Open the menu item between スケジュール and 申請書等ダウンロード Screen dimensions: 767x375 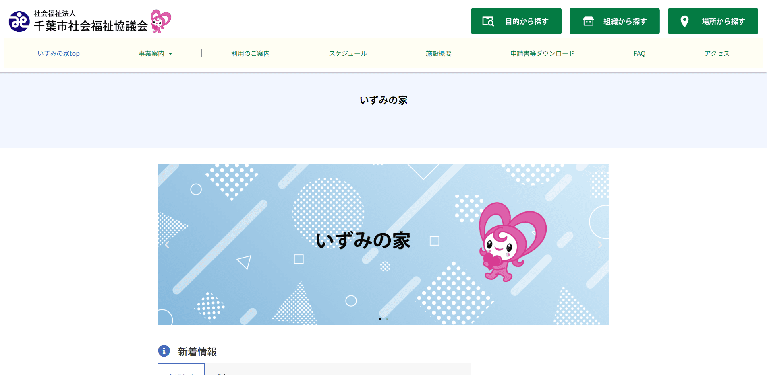click(x=438, y=54)
